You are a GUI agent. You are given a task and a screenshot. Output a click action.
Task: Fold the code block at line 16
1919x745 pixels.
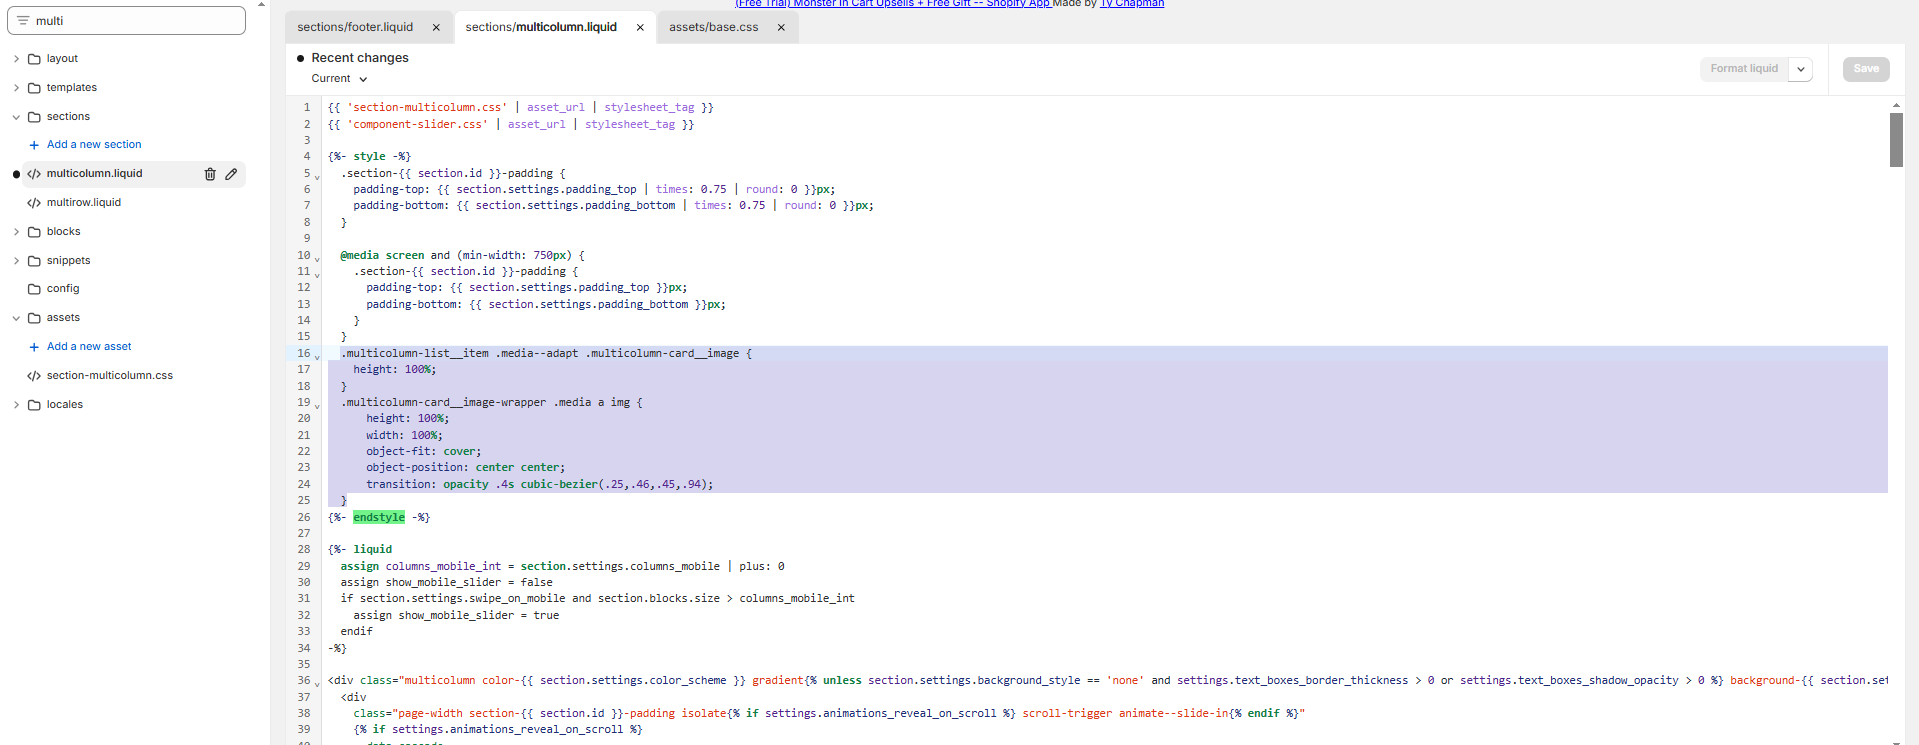(x=317, y=356)
